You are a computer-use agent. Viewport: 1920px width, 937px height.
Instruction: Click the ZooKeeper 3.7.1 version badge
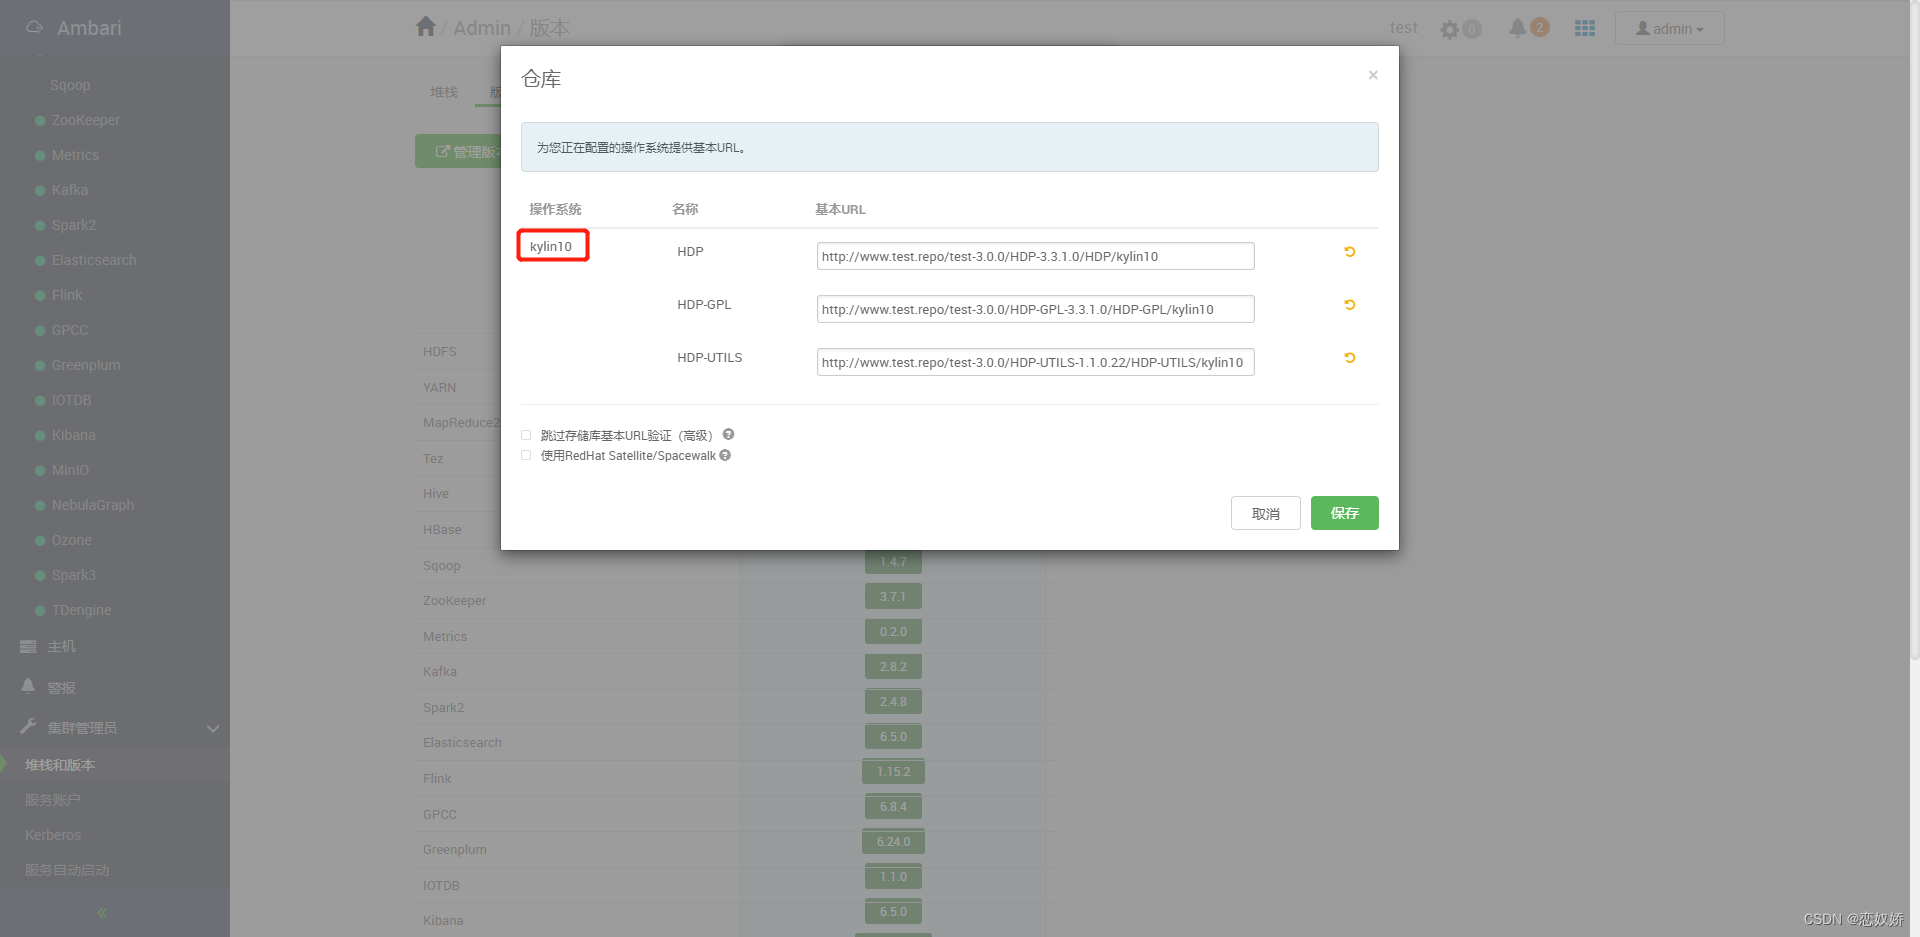tap(893, 597)
